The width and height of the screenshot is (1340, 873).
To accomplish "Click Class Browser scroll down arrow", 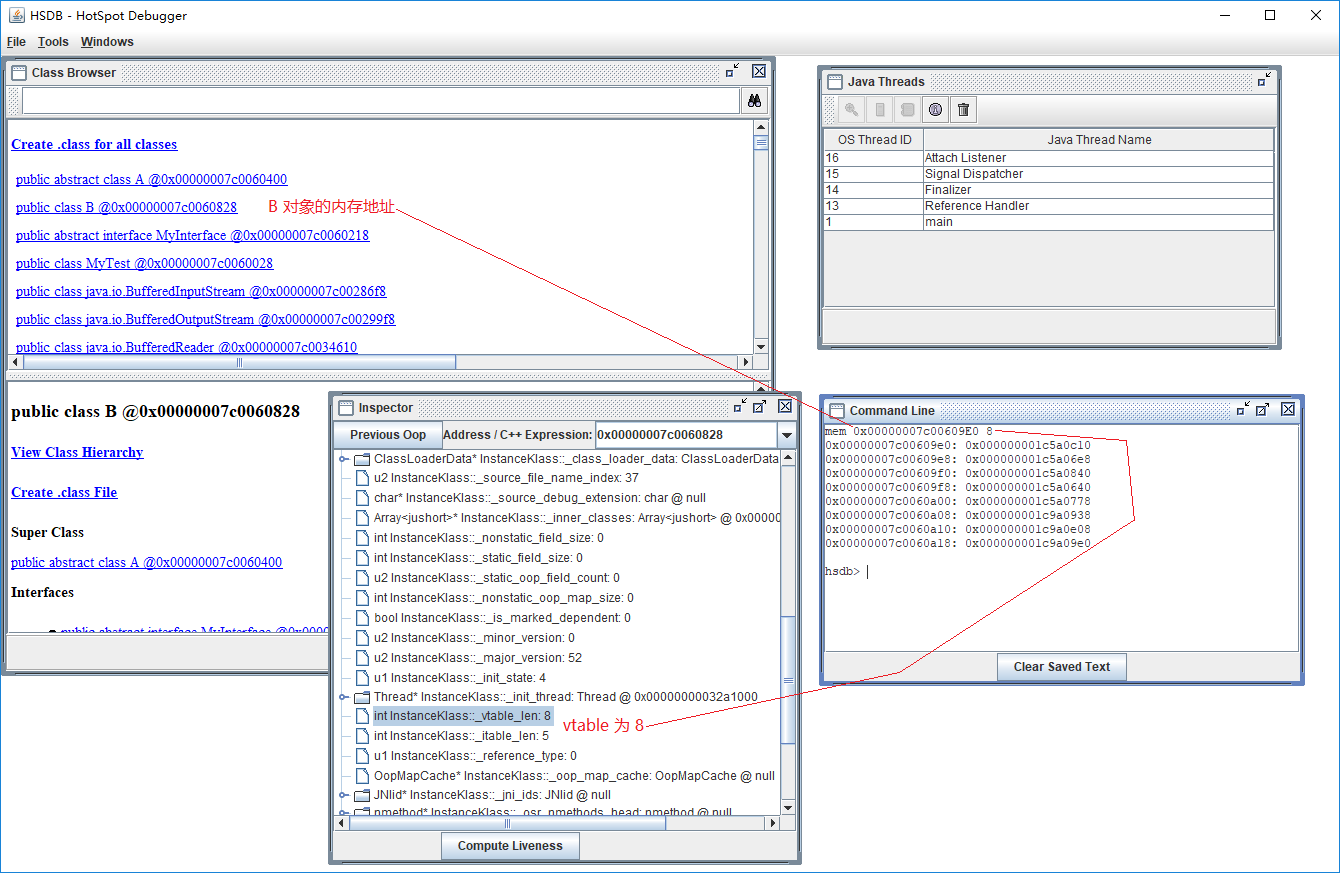I will (x=761, y=346).
